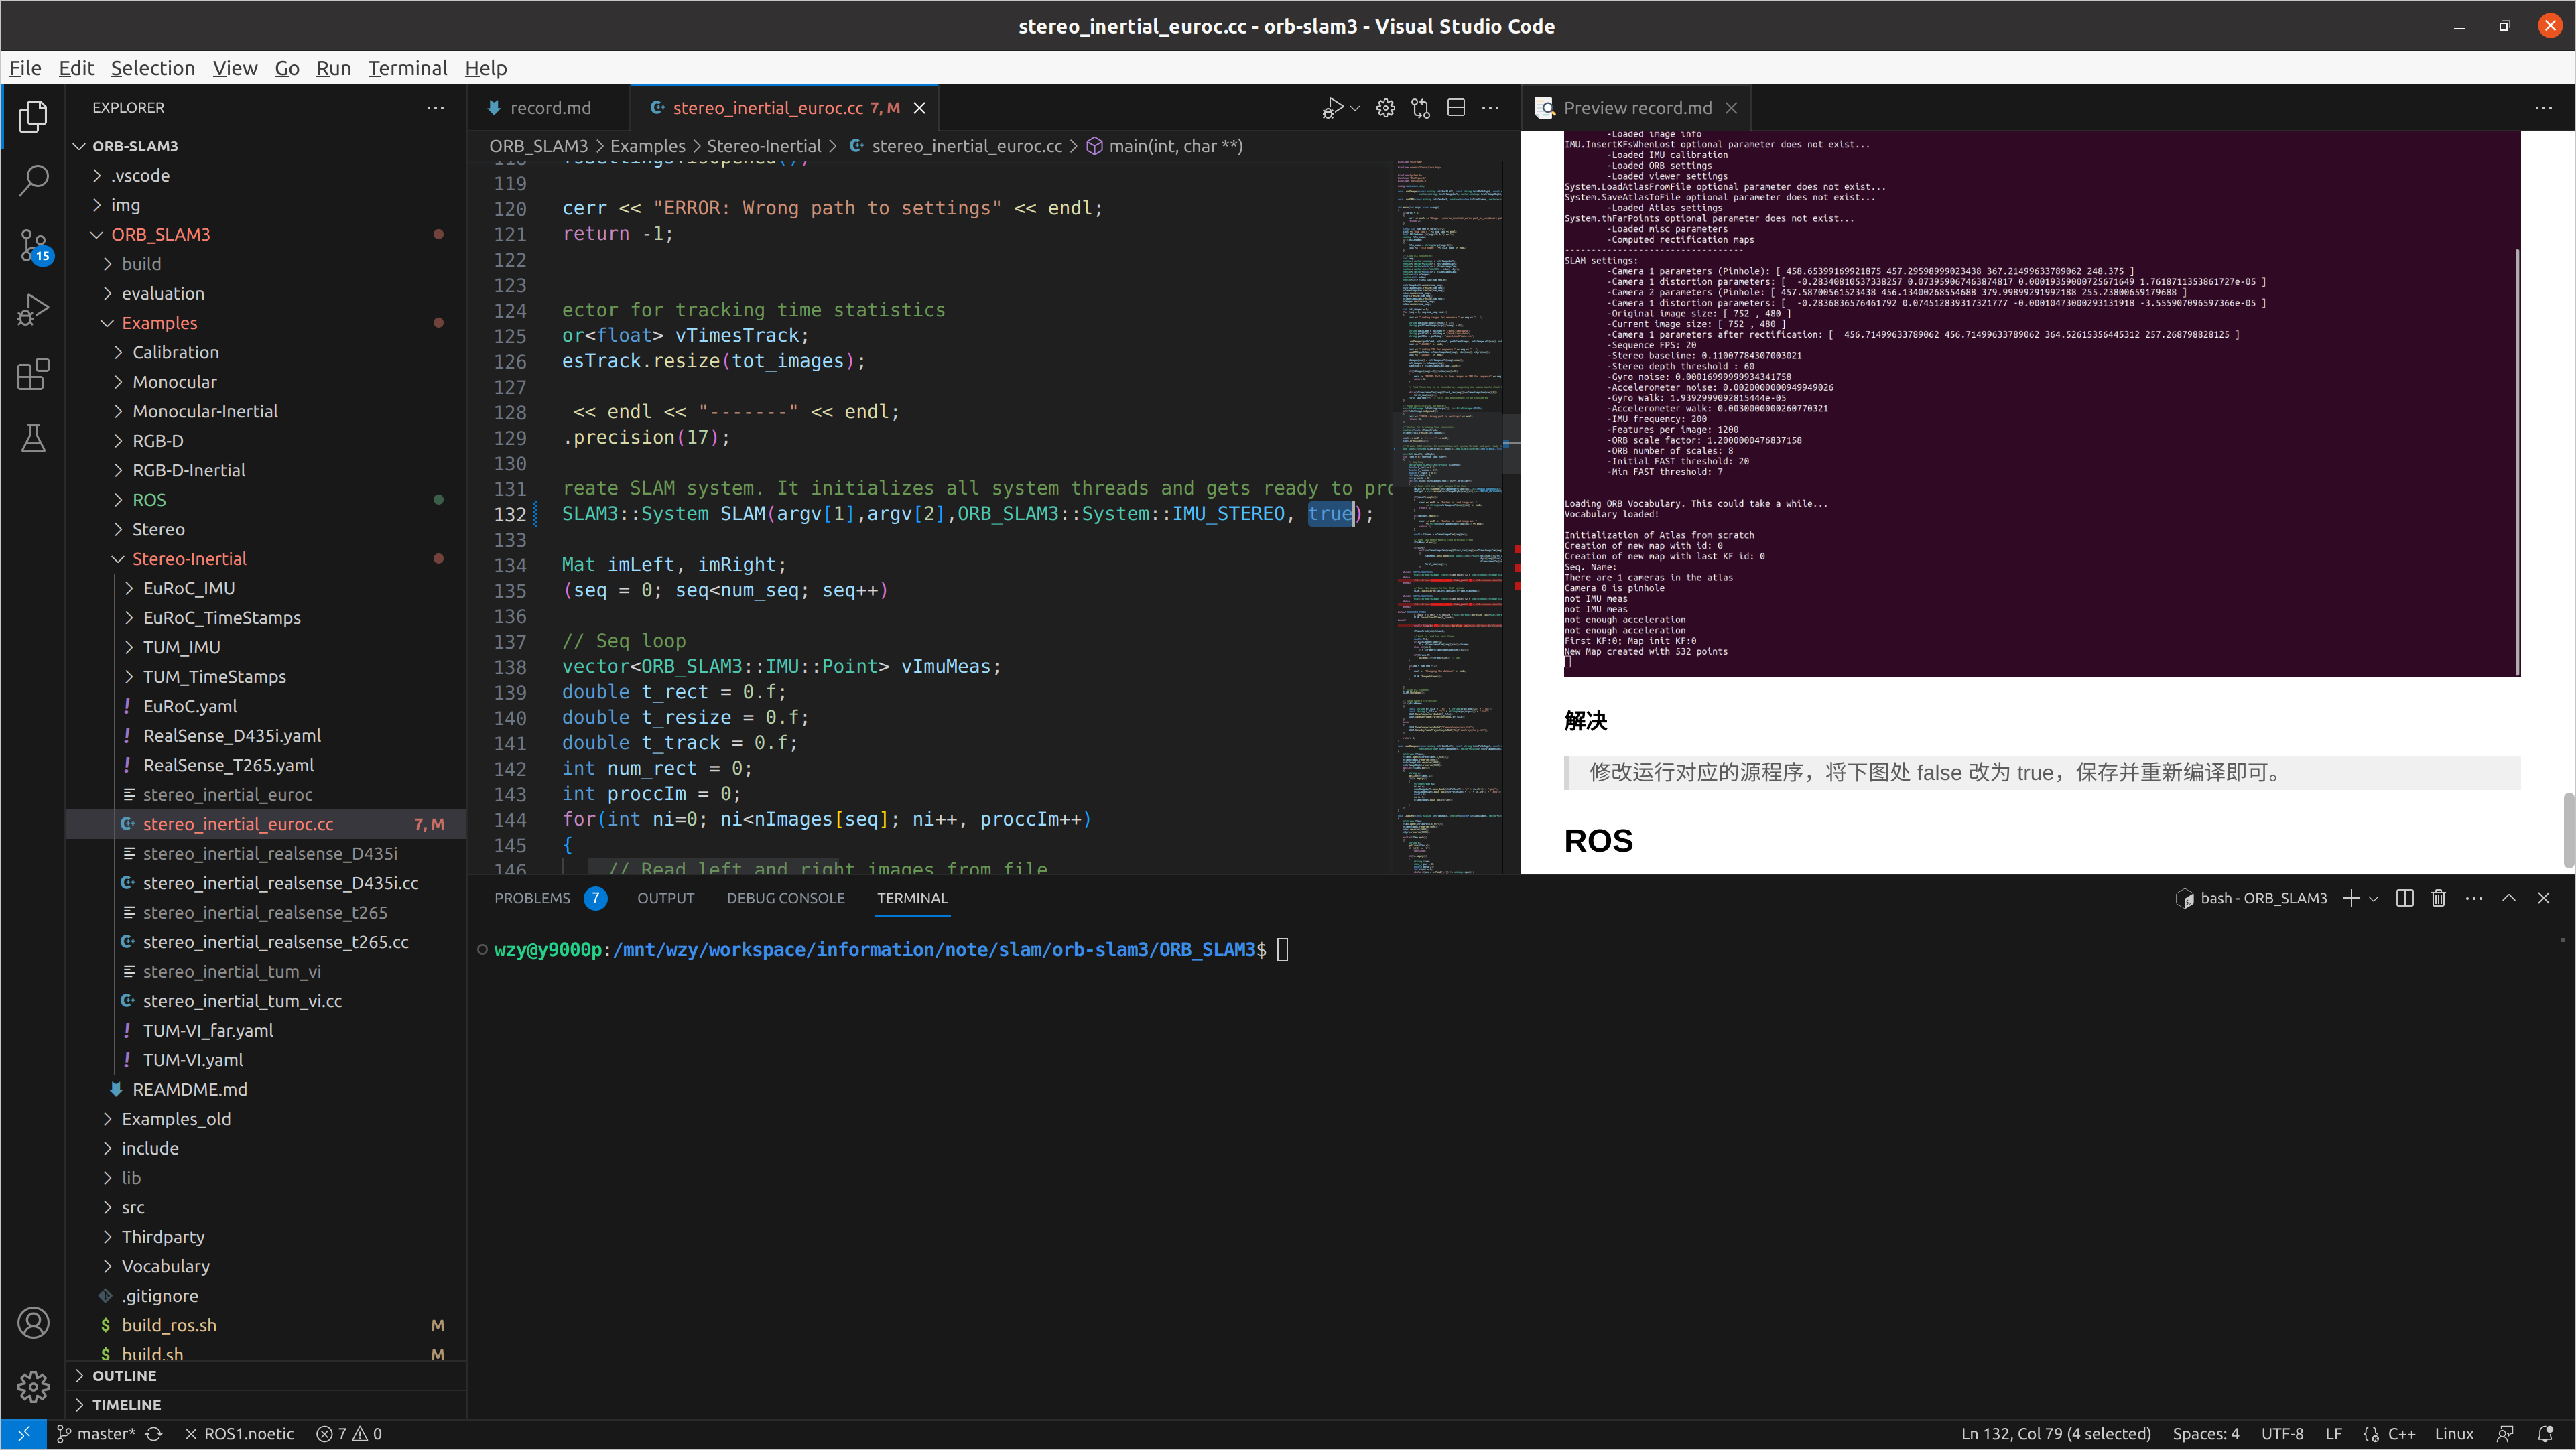Change end of line sequence LF
The width and height of the screenshot is (2576, 1450).
click(x=2333, y=1434)
